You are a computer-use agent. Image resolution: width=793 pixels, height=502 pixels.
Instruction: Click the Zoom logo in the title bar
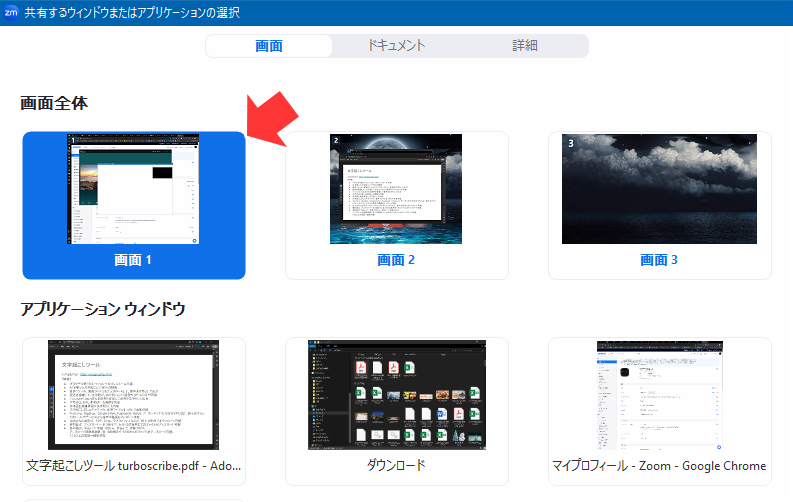click(12, 12)
